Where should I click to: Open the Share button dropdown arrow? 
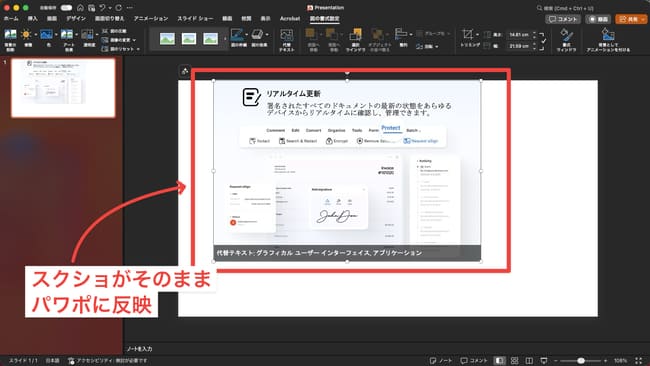643,19
